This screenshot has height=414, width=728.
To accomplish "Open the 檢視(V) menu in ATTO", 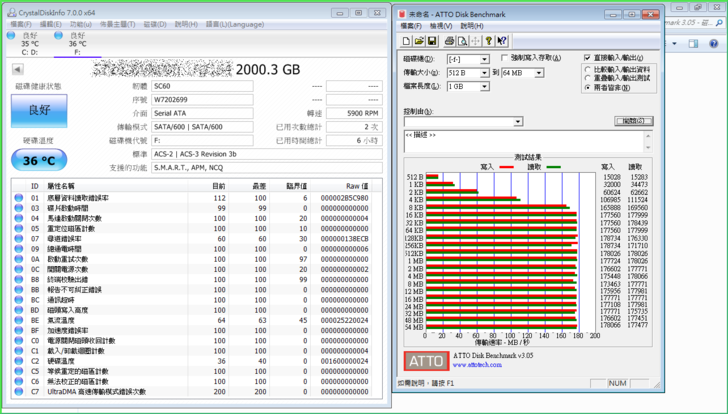I will pyautogui.click(x=441, y=25).
